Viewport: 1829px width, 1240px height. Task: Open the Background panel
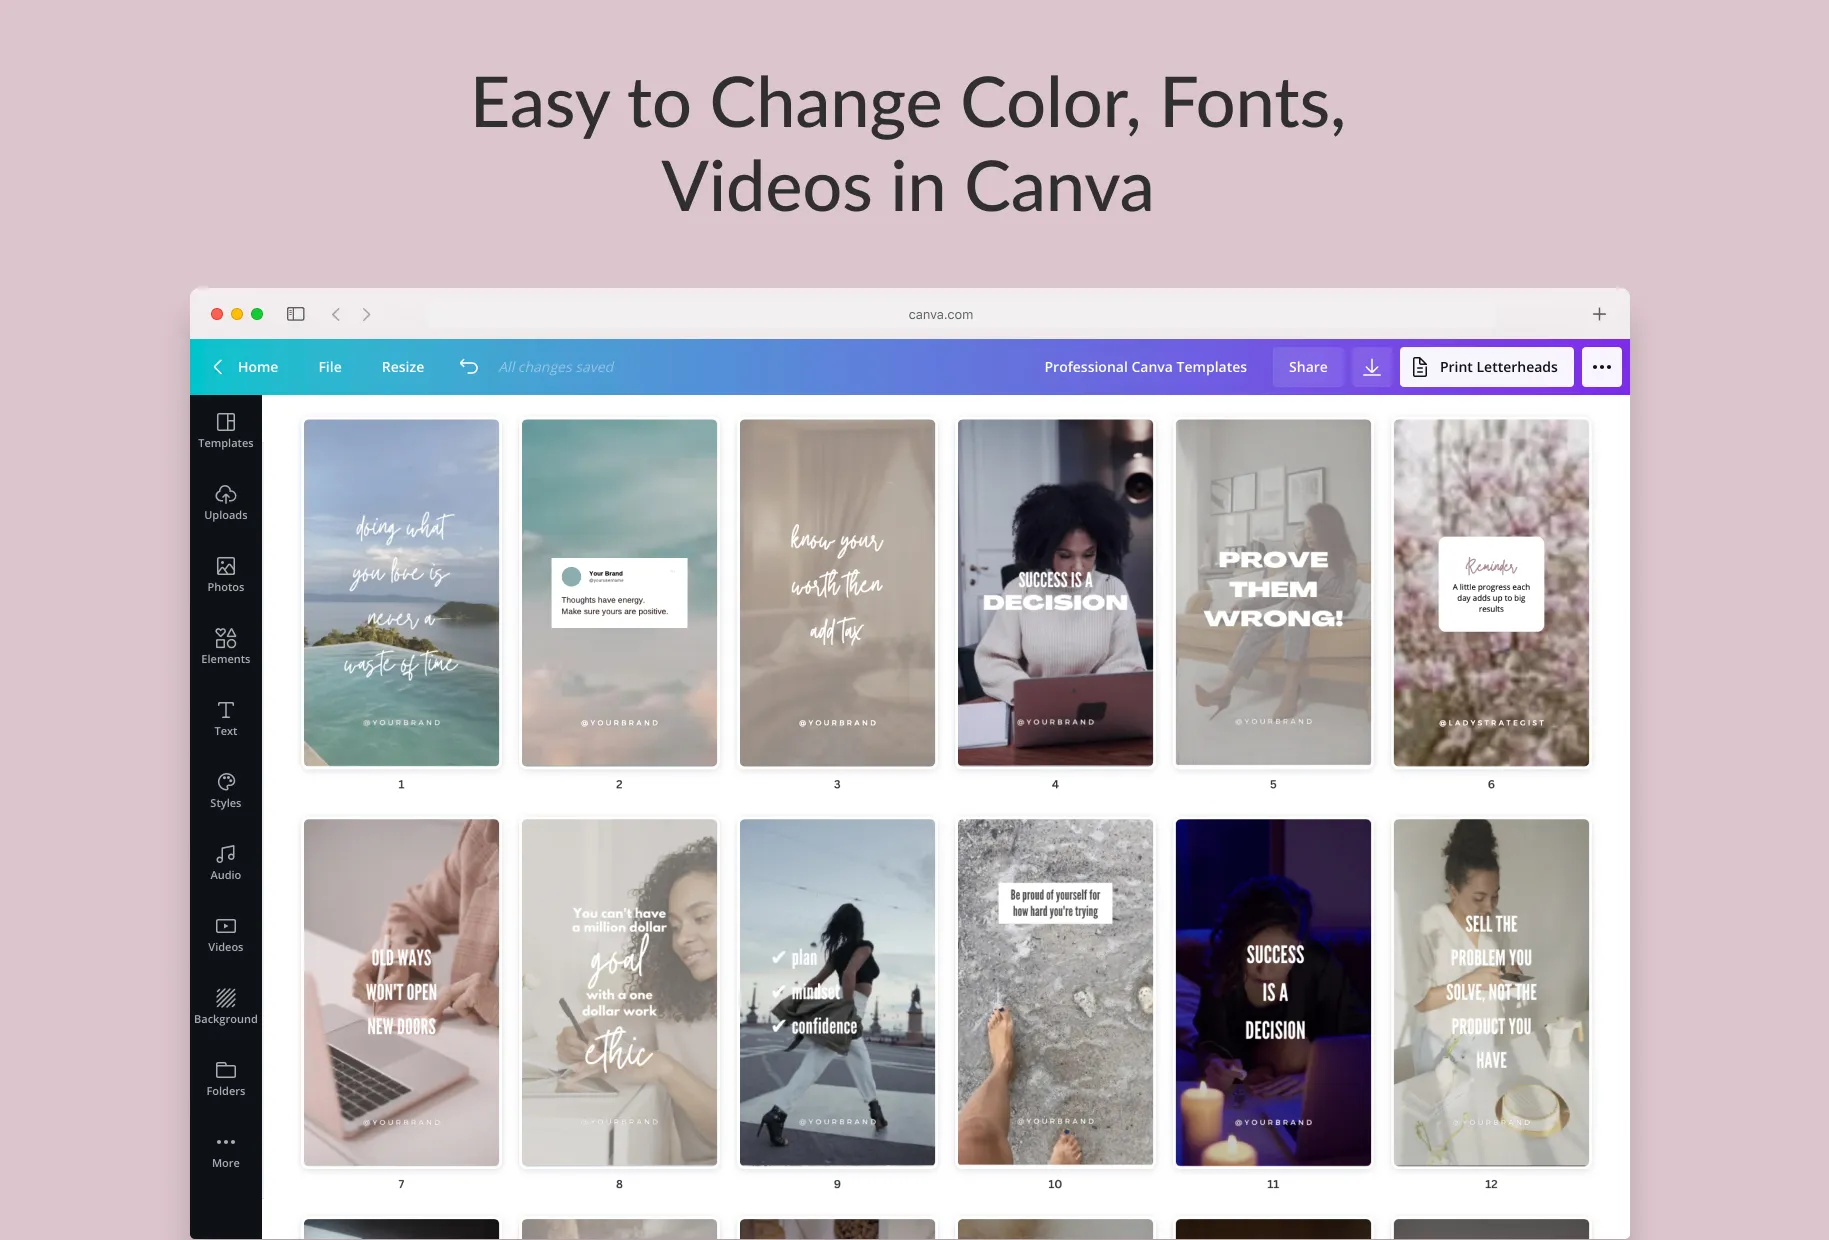pyautogui.click(x=226, y=1007)
